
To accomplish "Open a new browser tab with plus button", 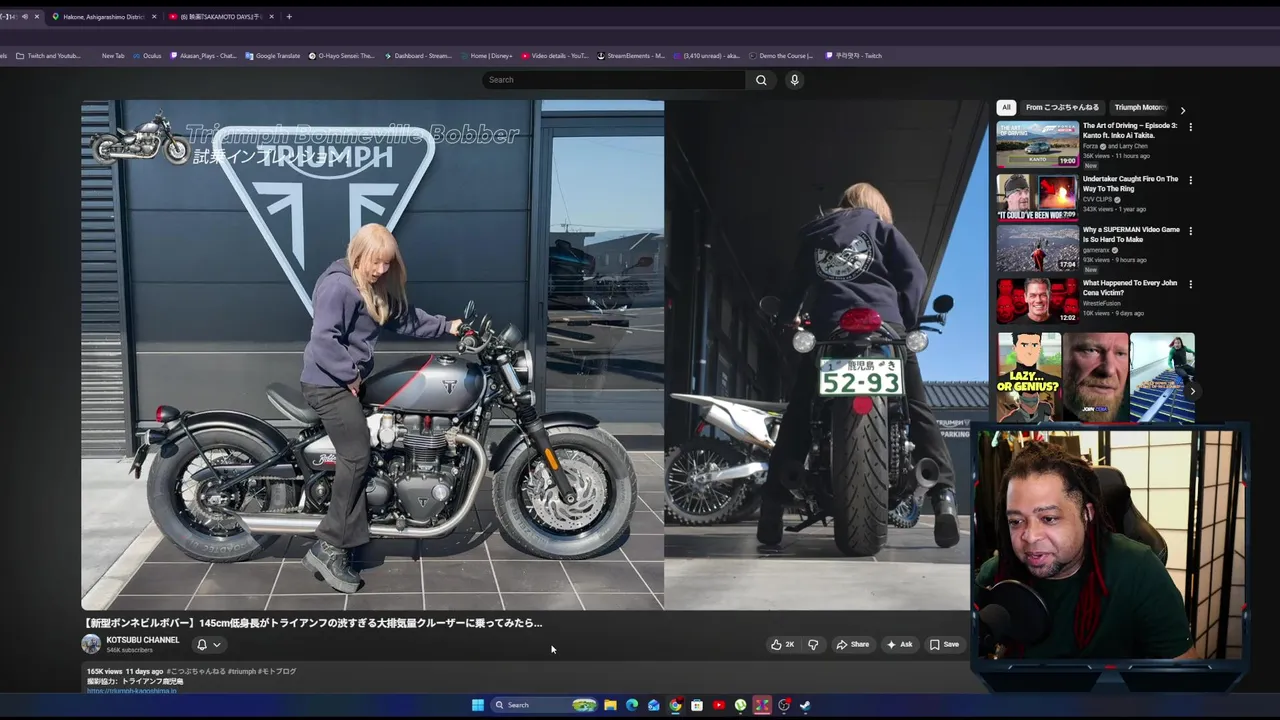I will [289, 17].
